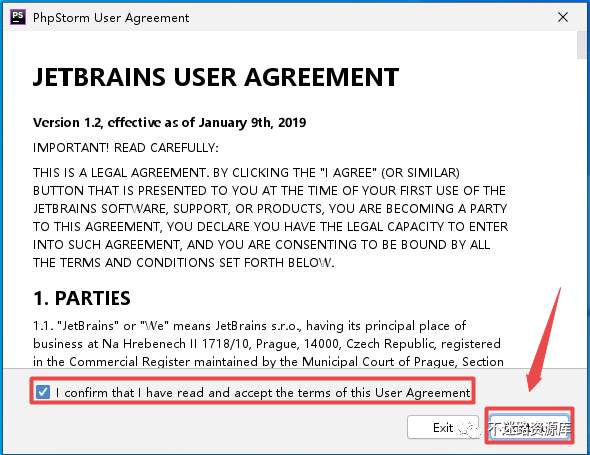Click the PhpStorm PS logo icon

(18, 17)
